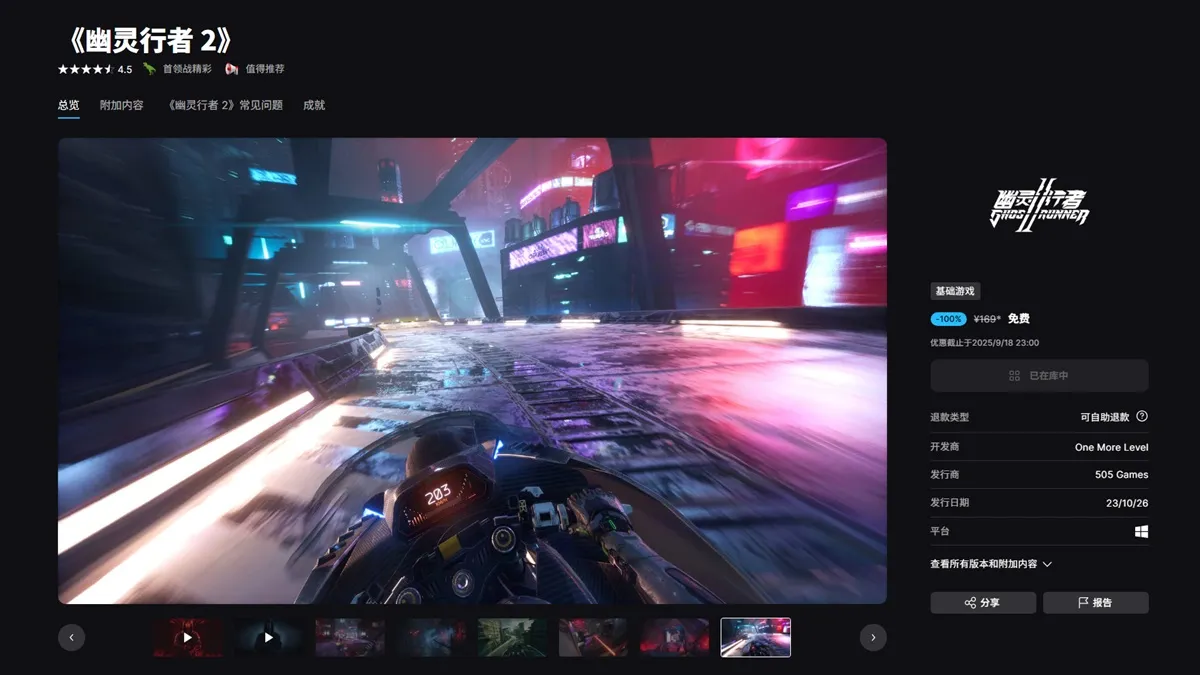Click the 优惠截止于2025/9/18 23:00 text
The width and height of the screenshot is (1200, 675).
point(985,342)
